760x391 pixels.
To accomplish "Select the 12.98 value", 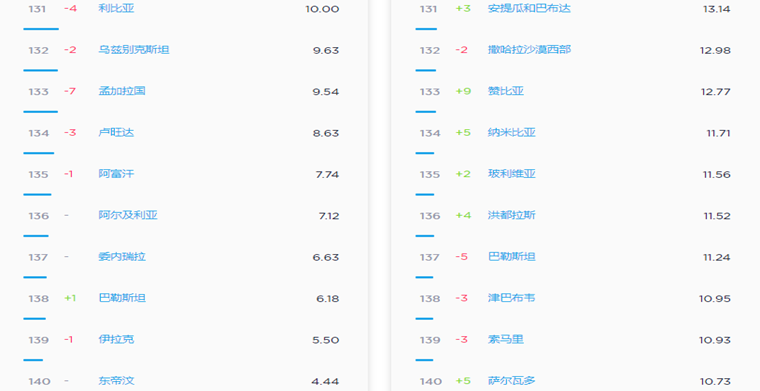I will 715,50.
